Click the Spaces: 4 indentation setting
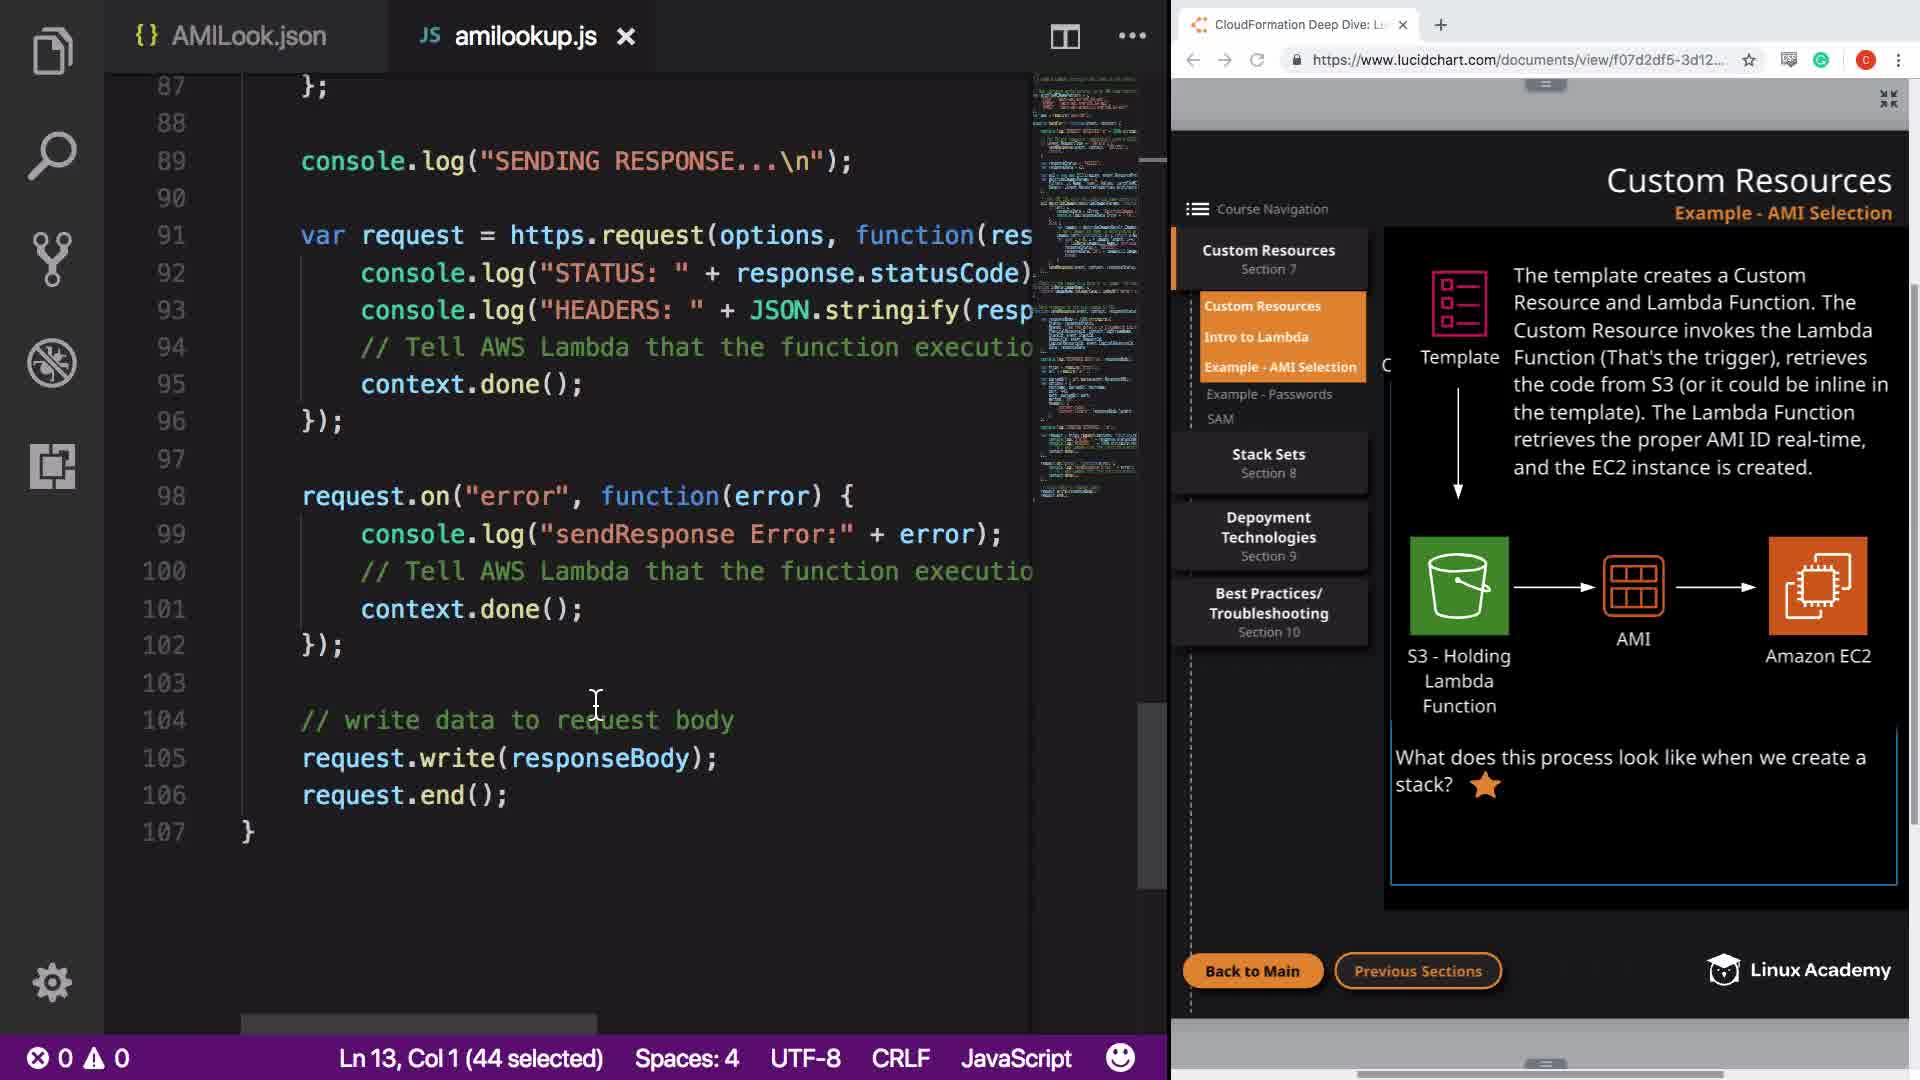The width and height of the screenshot is (1920, 1080). [x=686, y=1058]
